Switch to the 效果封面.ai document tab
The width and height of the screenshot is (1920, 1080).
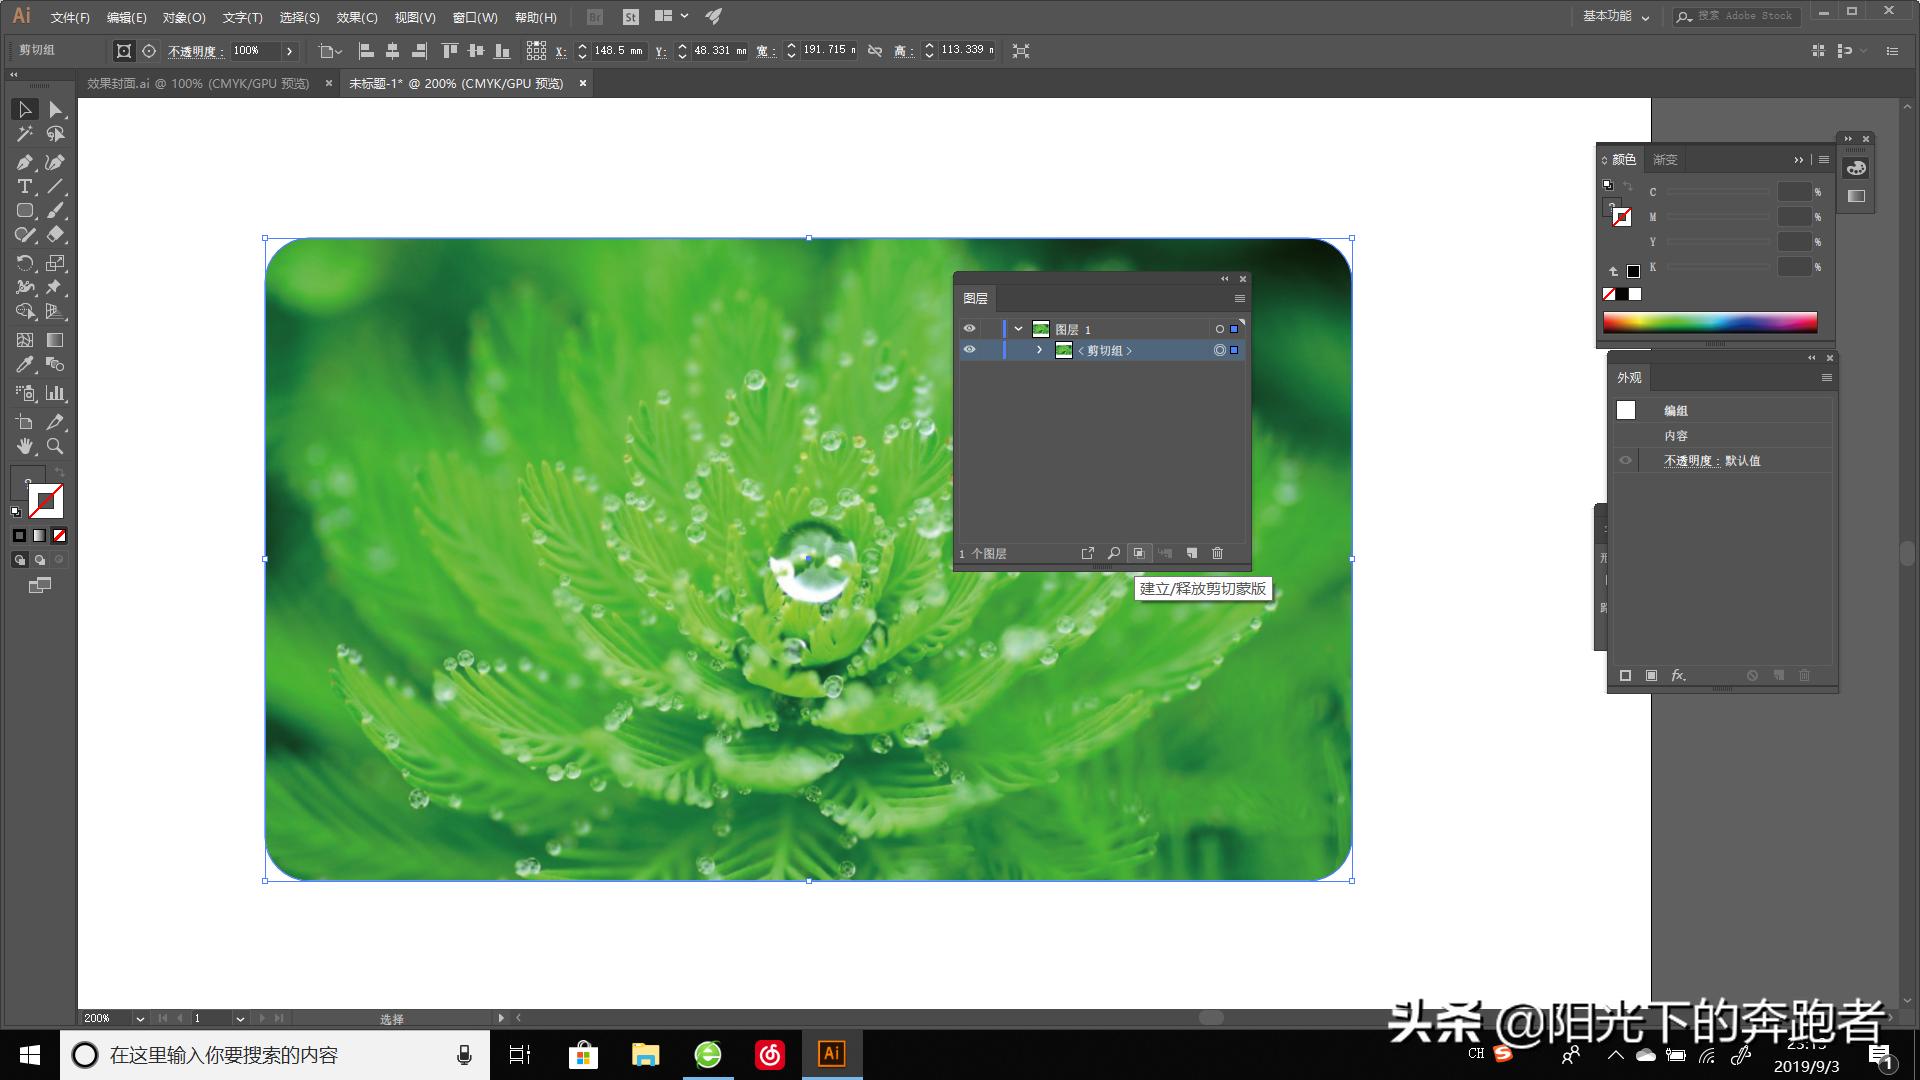[x=195, y=84]
